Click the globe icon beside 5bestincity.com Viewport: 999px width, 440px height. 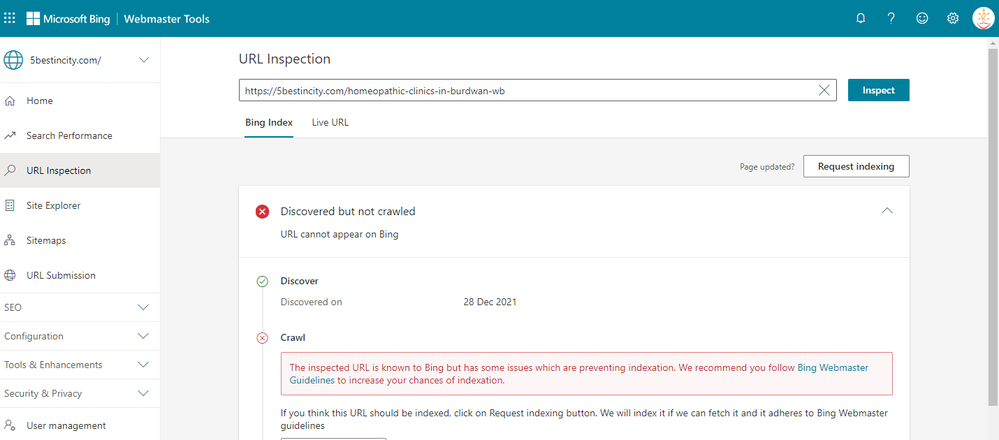(x=13, y=60)
